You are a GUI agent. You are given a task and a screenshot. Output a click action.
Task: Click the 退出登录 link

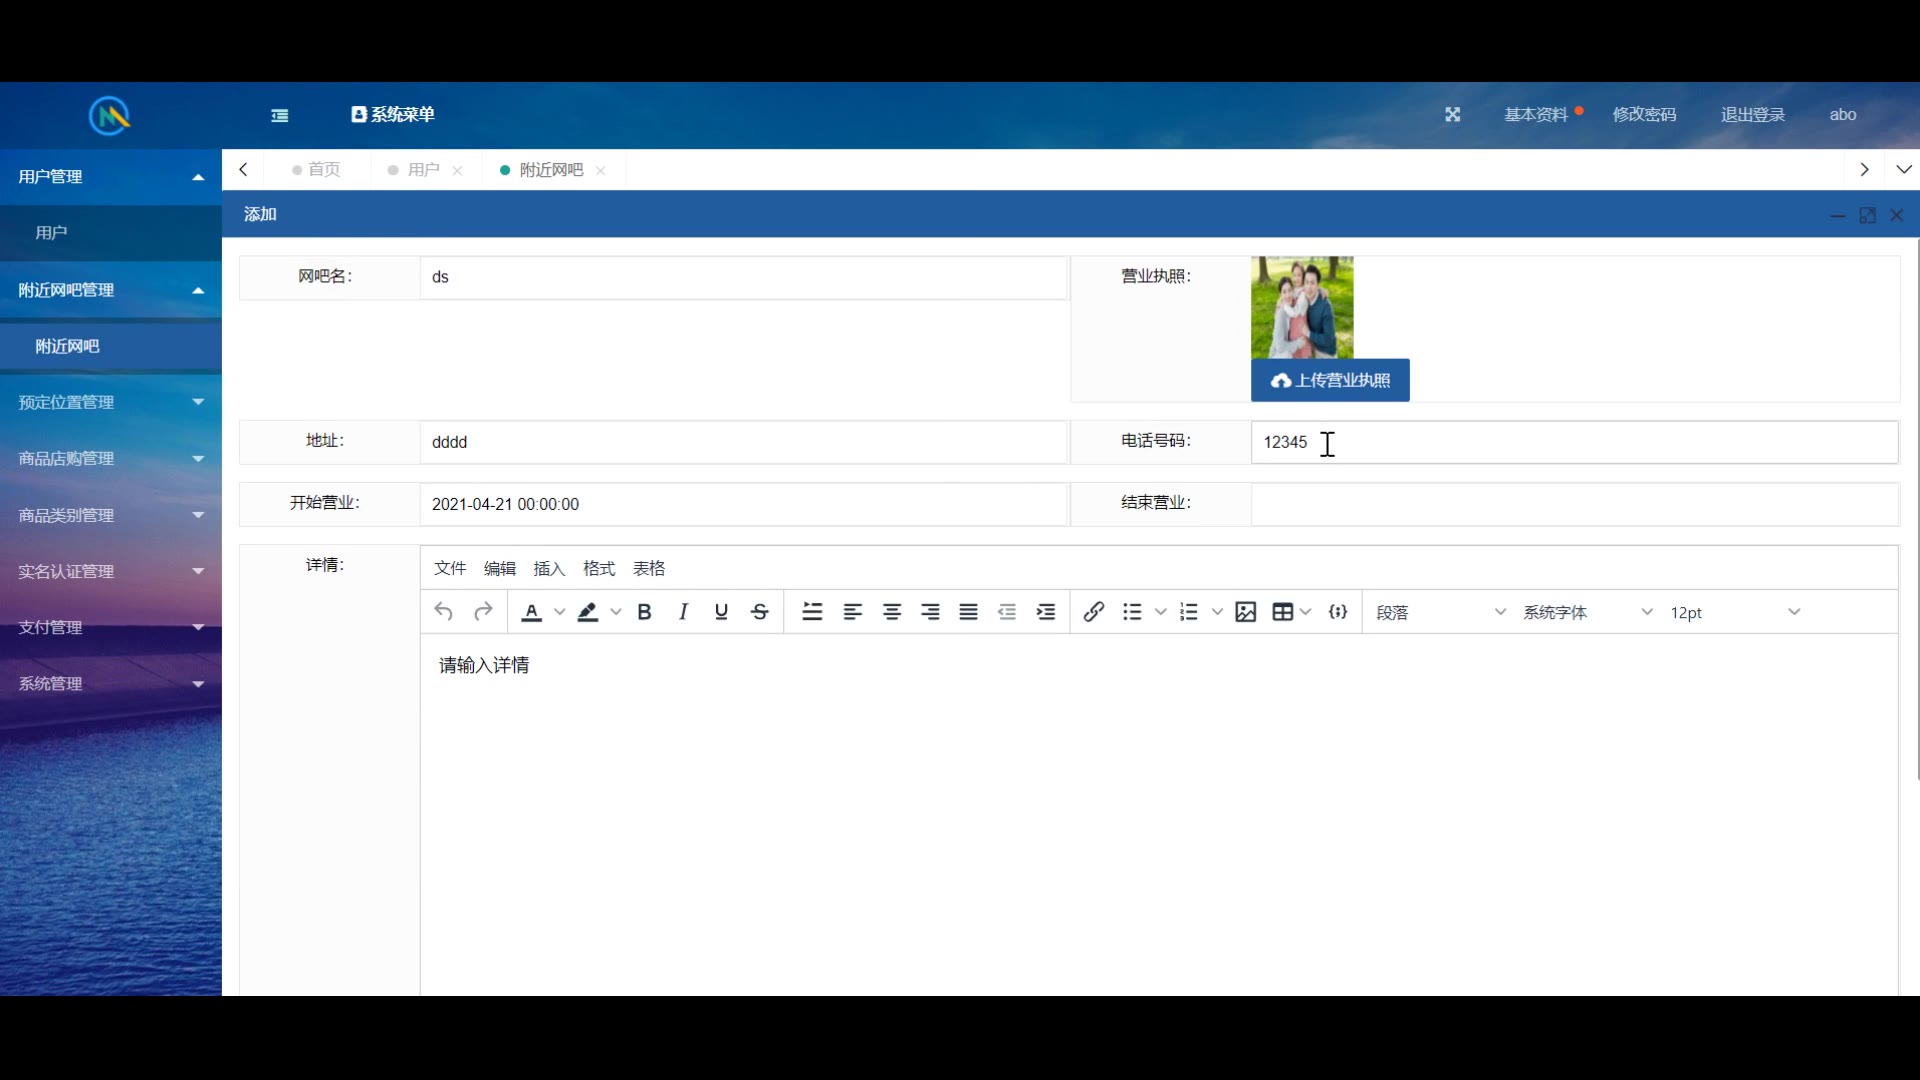(x=1752, y=115)
